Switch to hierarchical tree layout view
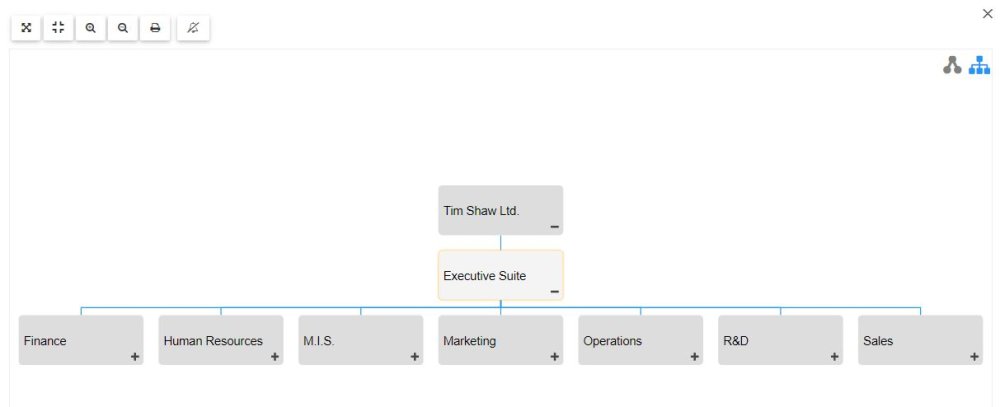Image resolution: width=1000 pixels, height=407 pixels. 979,66
